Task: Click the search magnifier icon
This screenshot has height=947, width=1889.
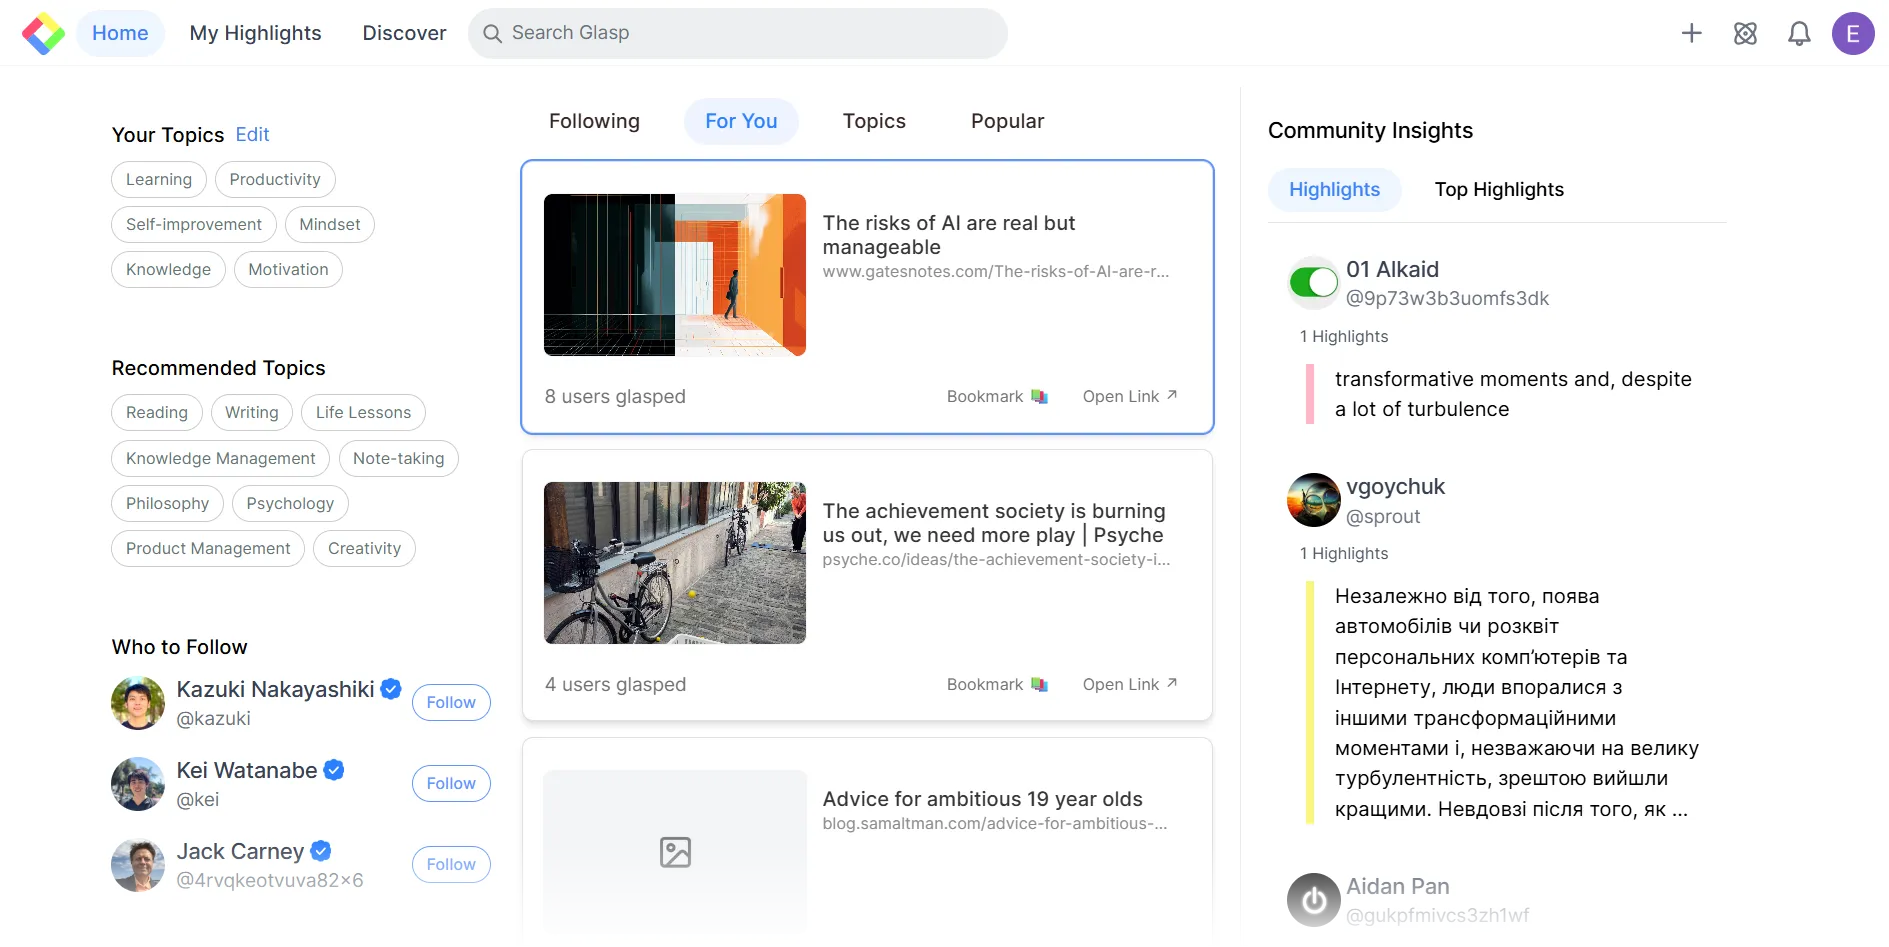Action: [492, 33]
